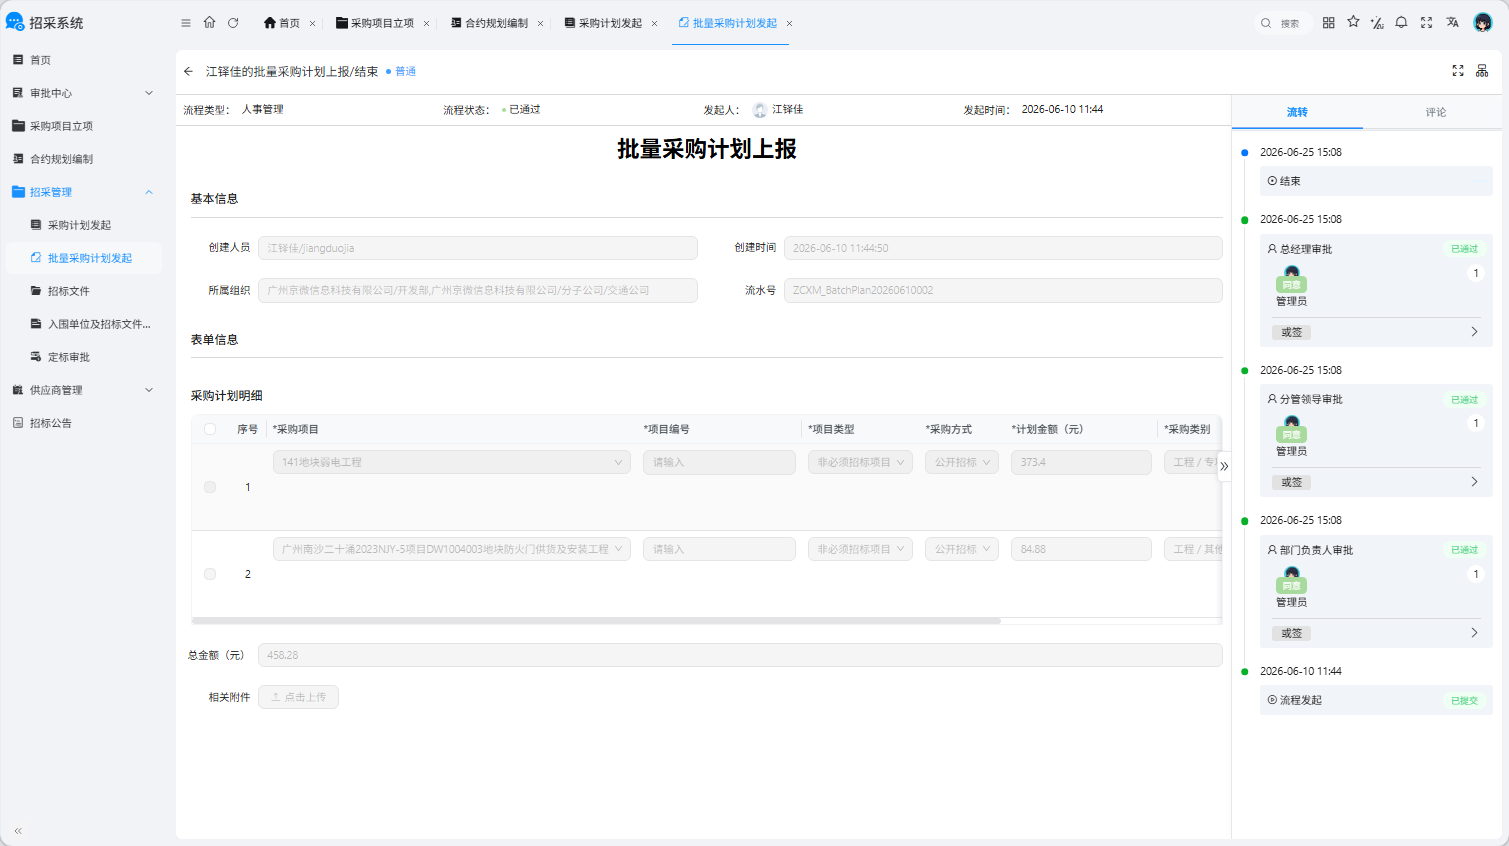
Task: Open the language translation icon
Action: click(x=1452, y=22)
